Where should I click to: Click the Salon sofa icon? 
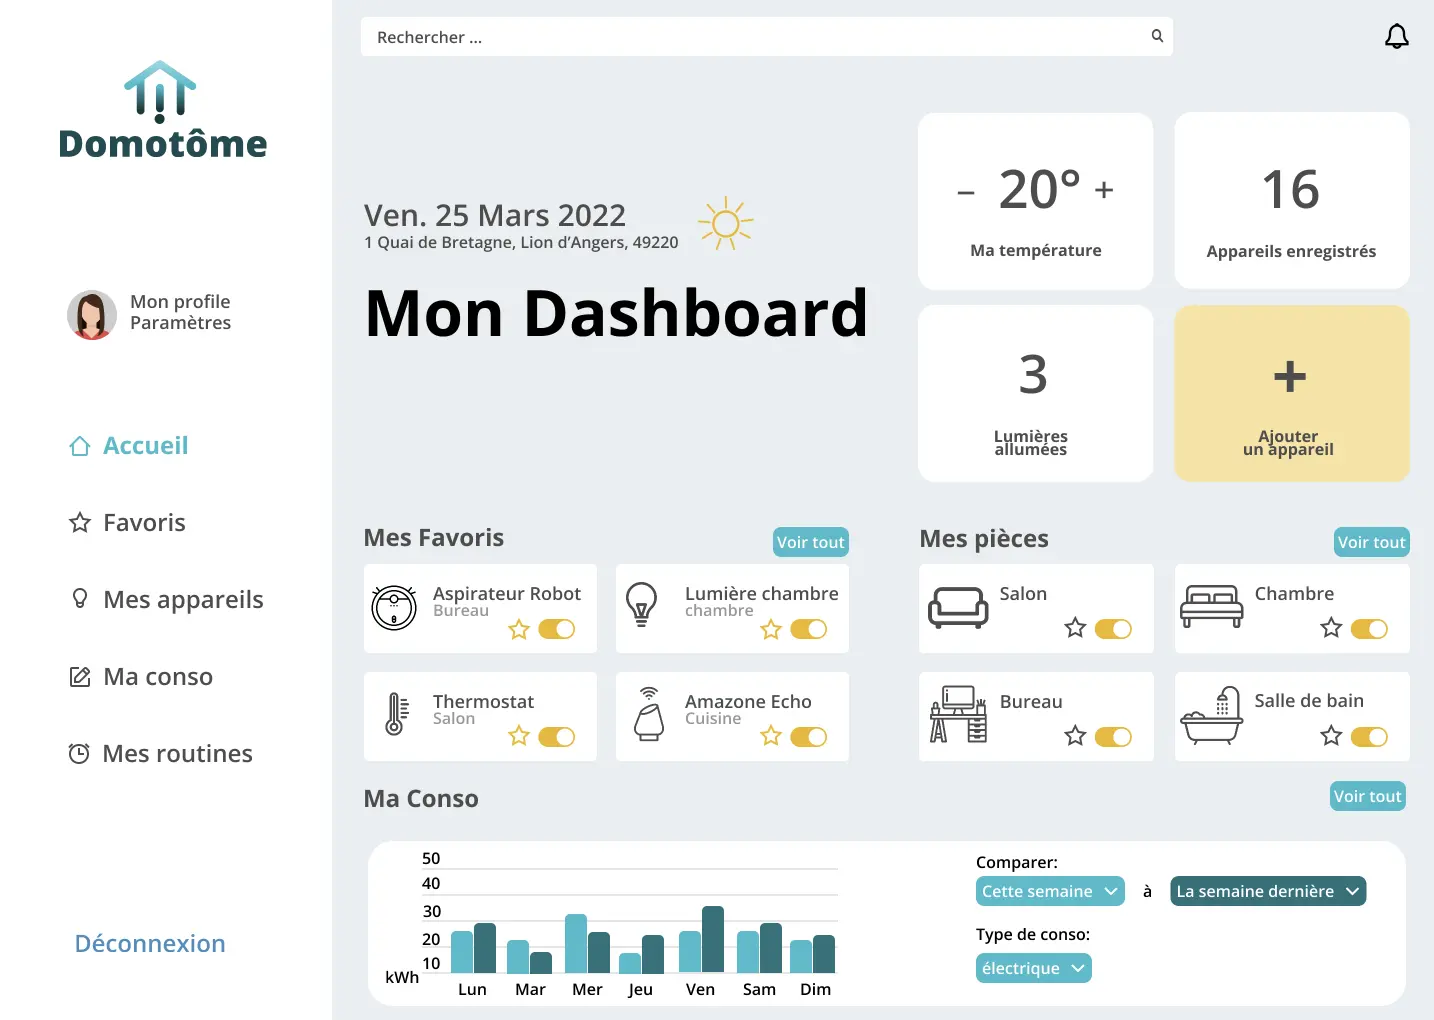point(958,607)
